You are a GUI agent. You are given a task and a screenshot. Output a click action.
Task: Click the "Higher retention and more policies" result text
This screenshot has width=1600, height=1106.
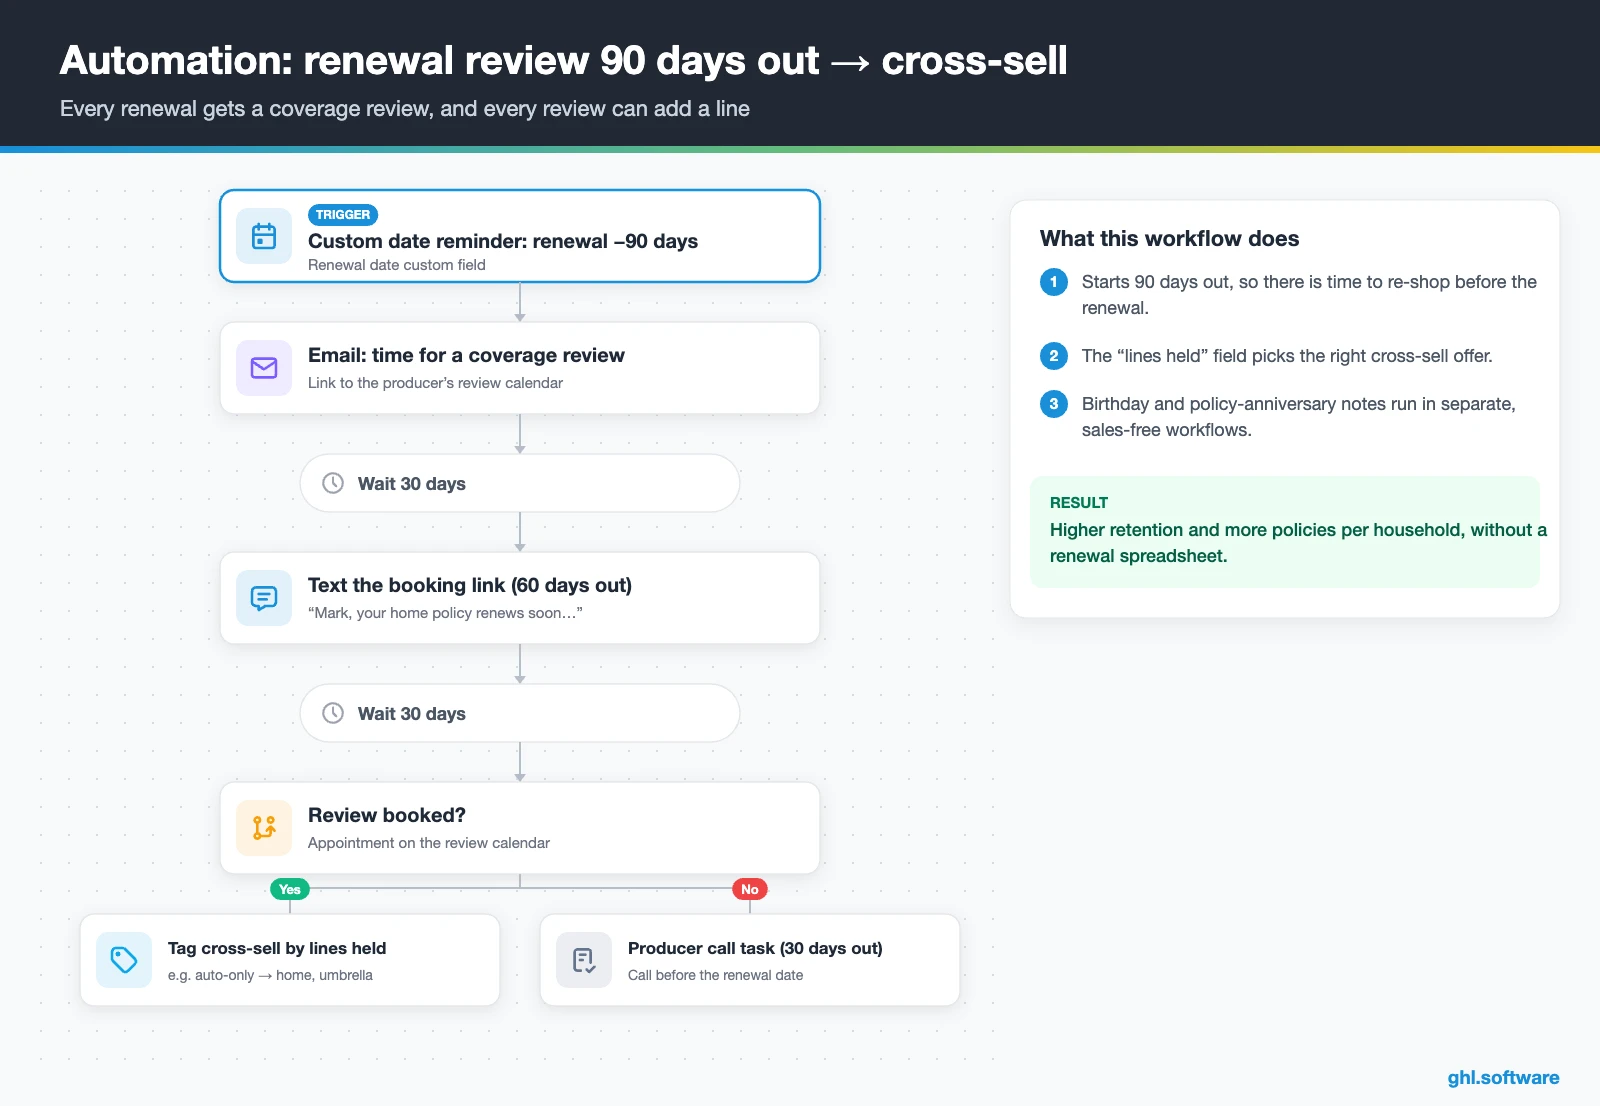pos(1298,543)
